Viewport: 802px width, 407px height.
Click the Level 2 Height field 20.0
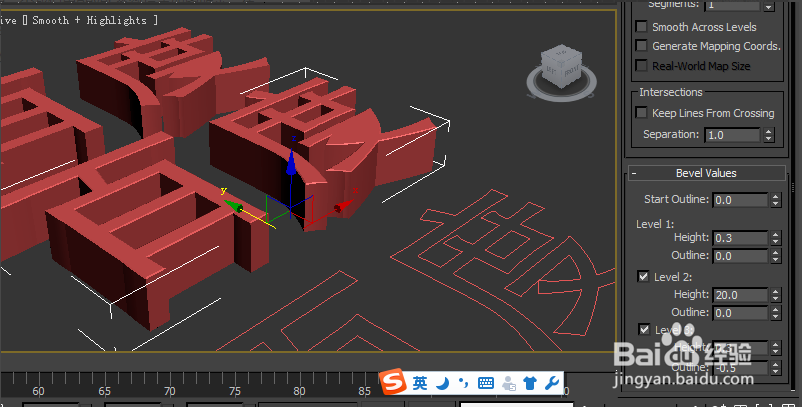(x=740, y=295)
